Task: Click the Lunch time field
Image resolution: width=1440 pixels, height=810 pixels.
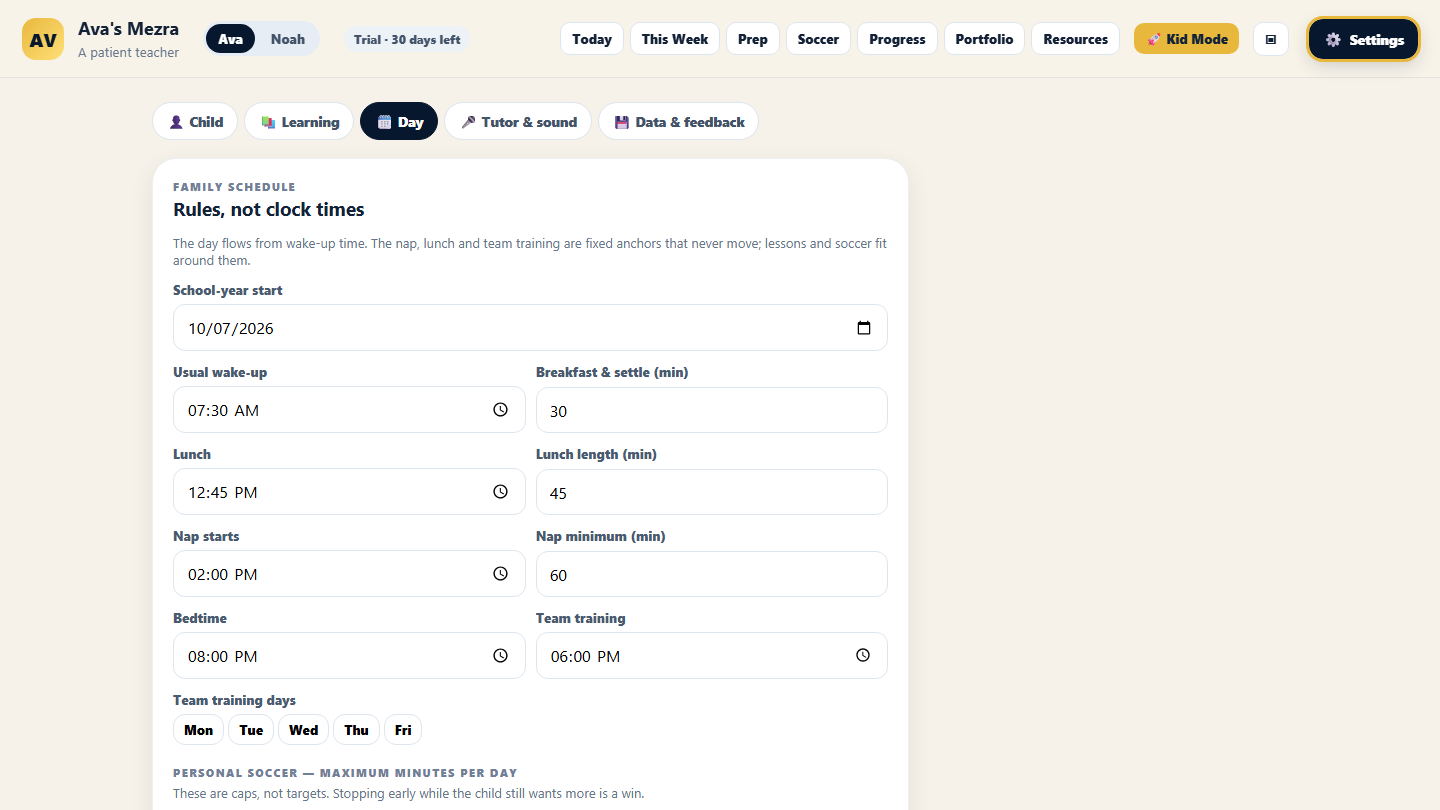Action: (349, 492)
